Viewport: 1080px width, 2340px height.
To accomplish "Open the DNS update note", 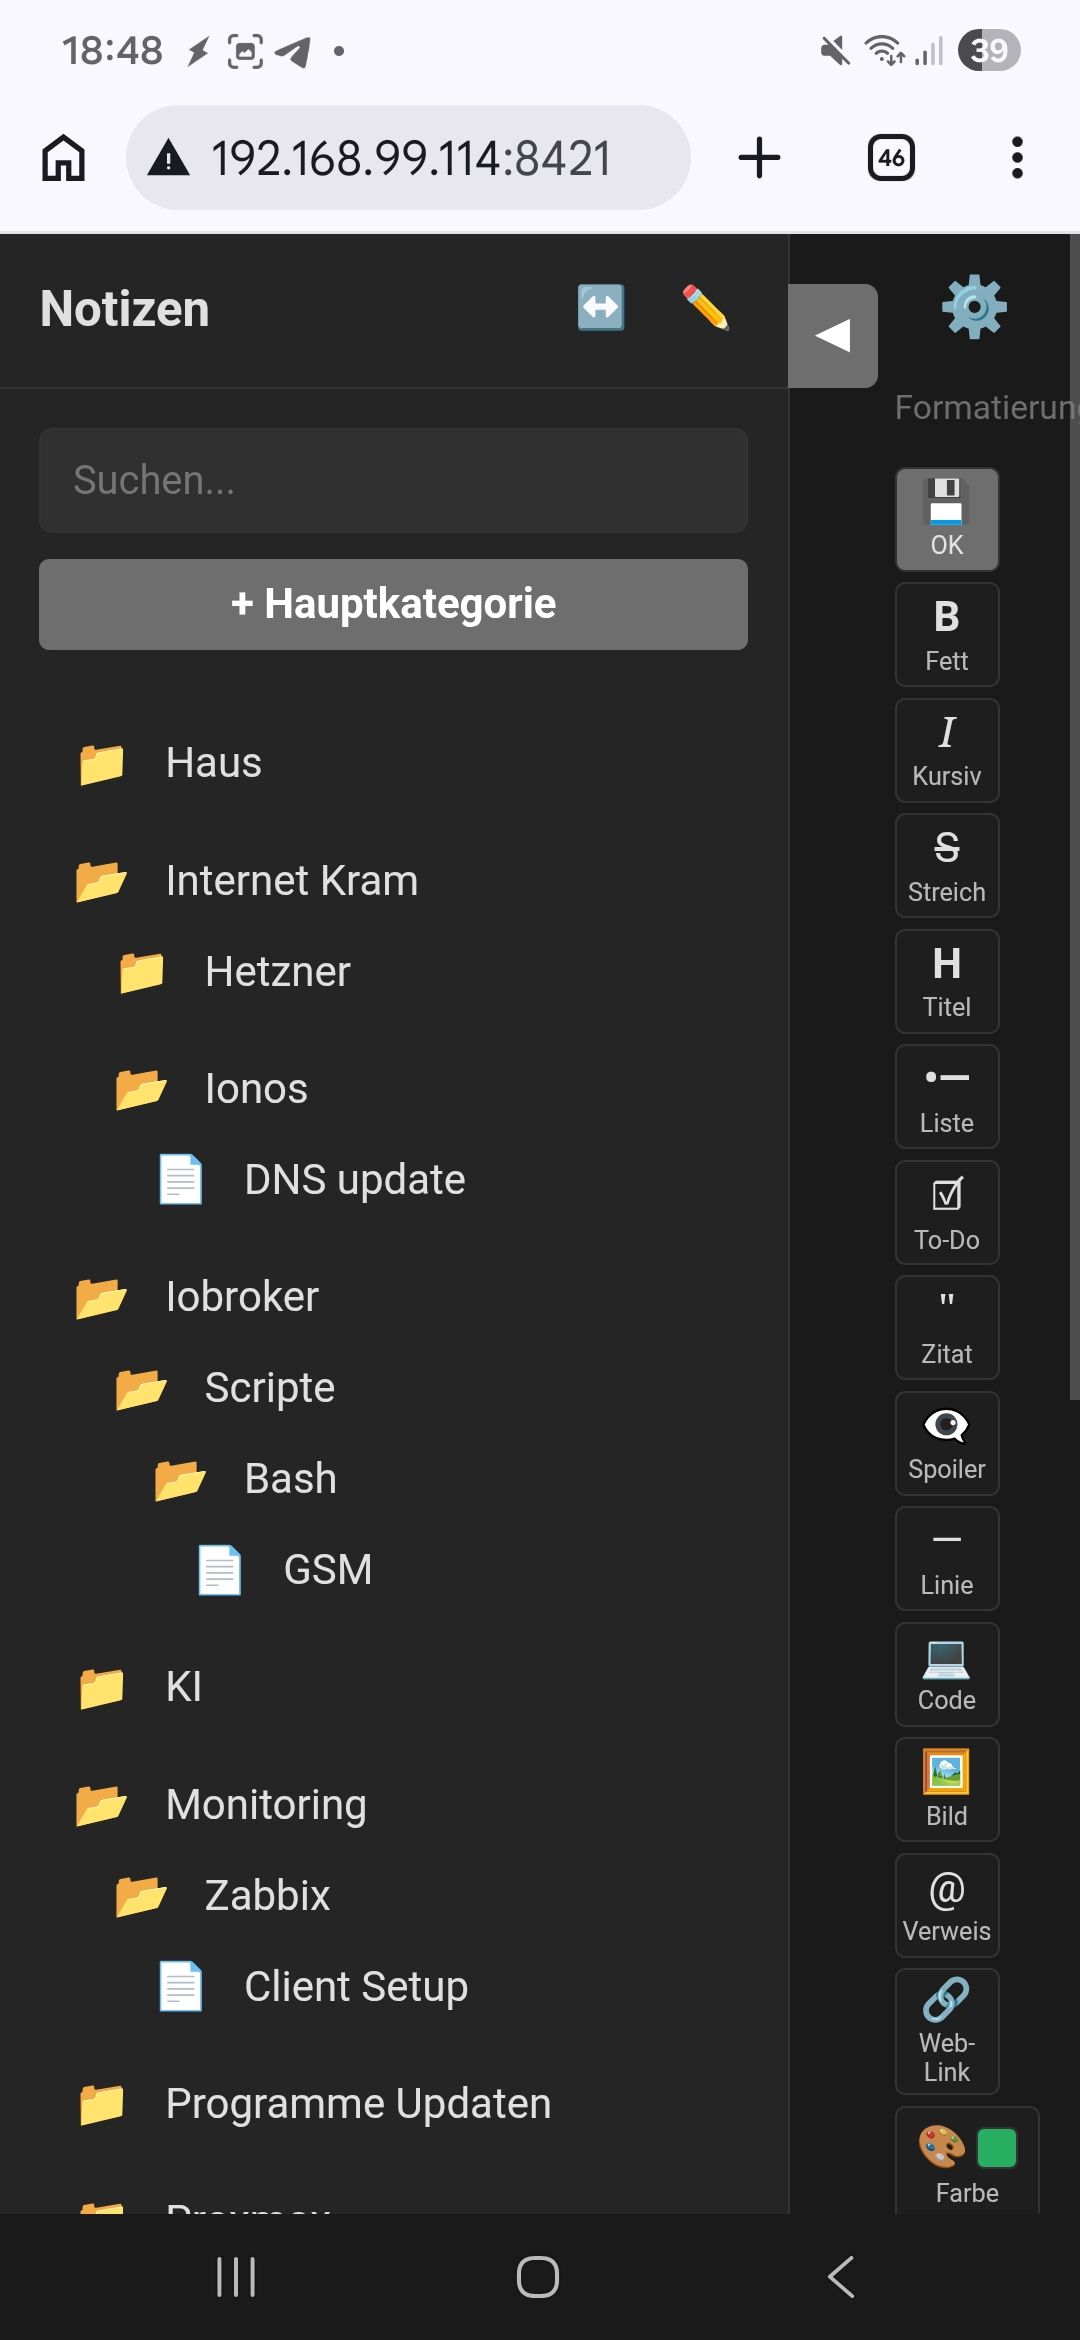I will 354,1180.
